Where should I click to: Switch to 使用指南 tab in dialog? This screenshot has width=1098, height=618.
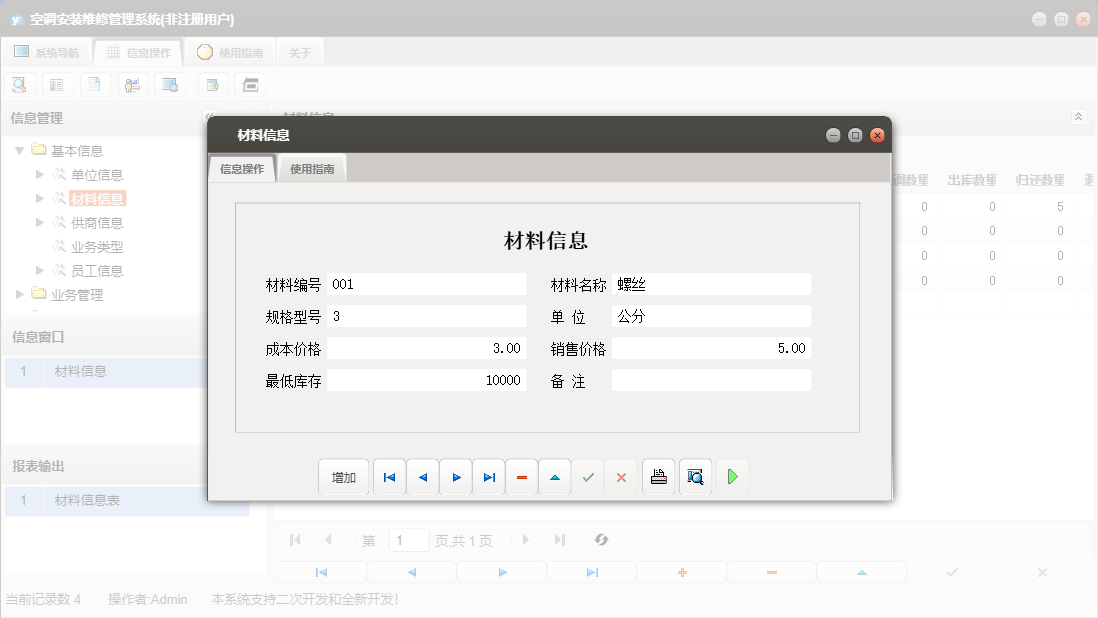pyautogui.click(x=312, y=169)
